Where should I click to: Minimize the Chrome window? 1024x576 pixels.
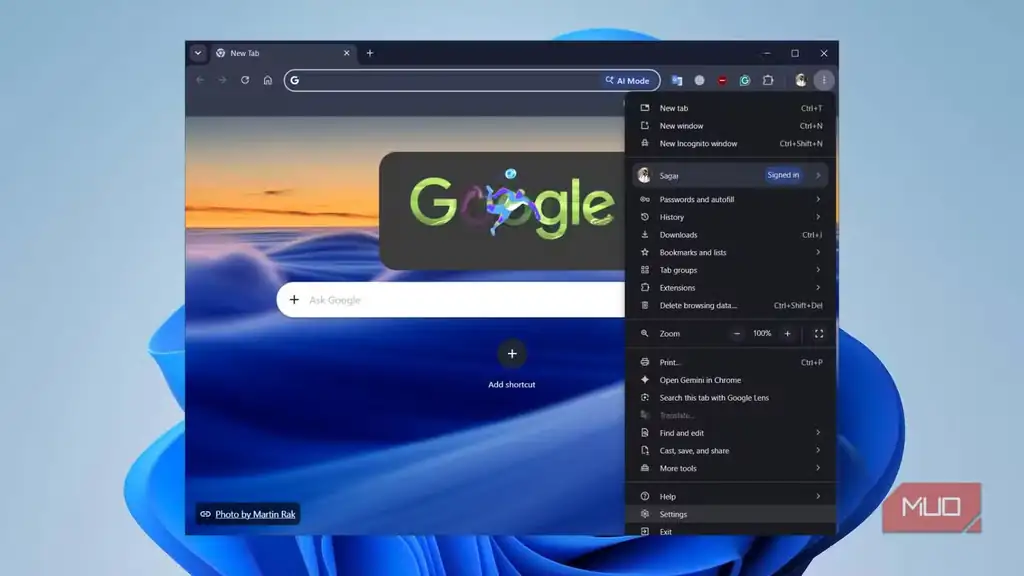[x=767, y=53]
